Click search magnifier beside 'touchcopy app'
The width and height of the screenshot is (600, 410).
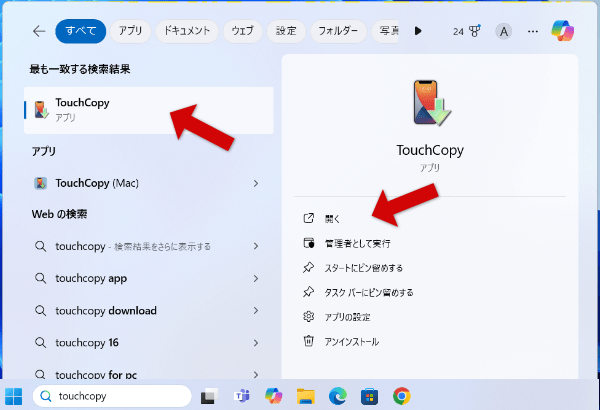(x=41, y=278)
